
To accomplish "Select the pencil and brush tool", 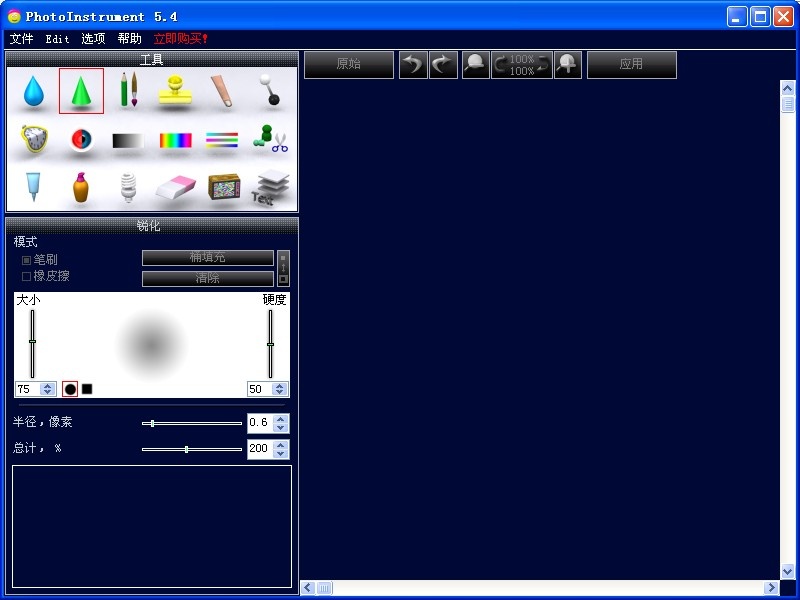I will tap(129, 89).
